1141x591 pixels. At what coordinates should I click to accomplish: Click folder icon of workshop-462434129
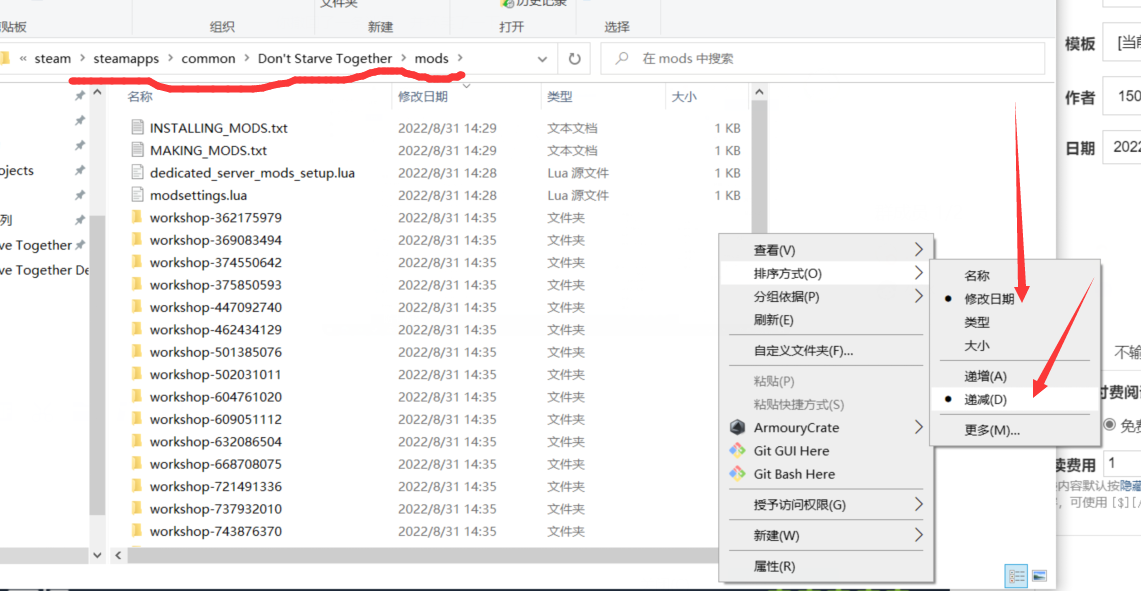pyautogui.click(x=136, y=329)
